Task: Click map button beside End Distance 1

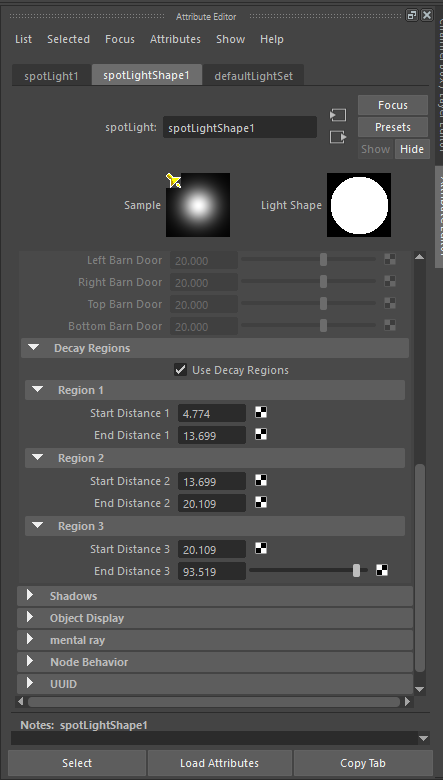Action: coord(261,434)
